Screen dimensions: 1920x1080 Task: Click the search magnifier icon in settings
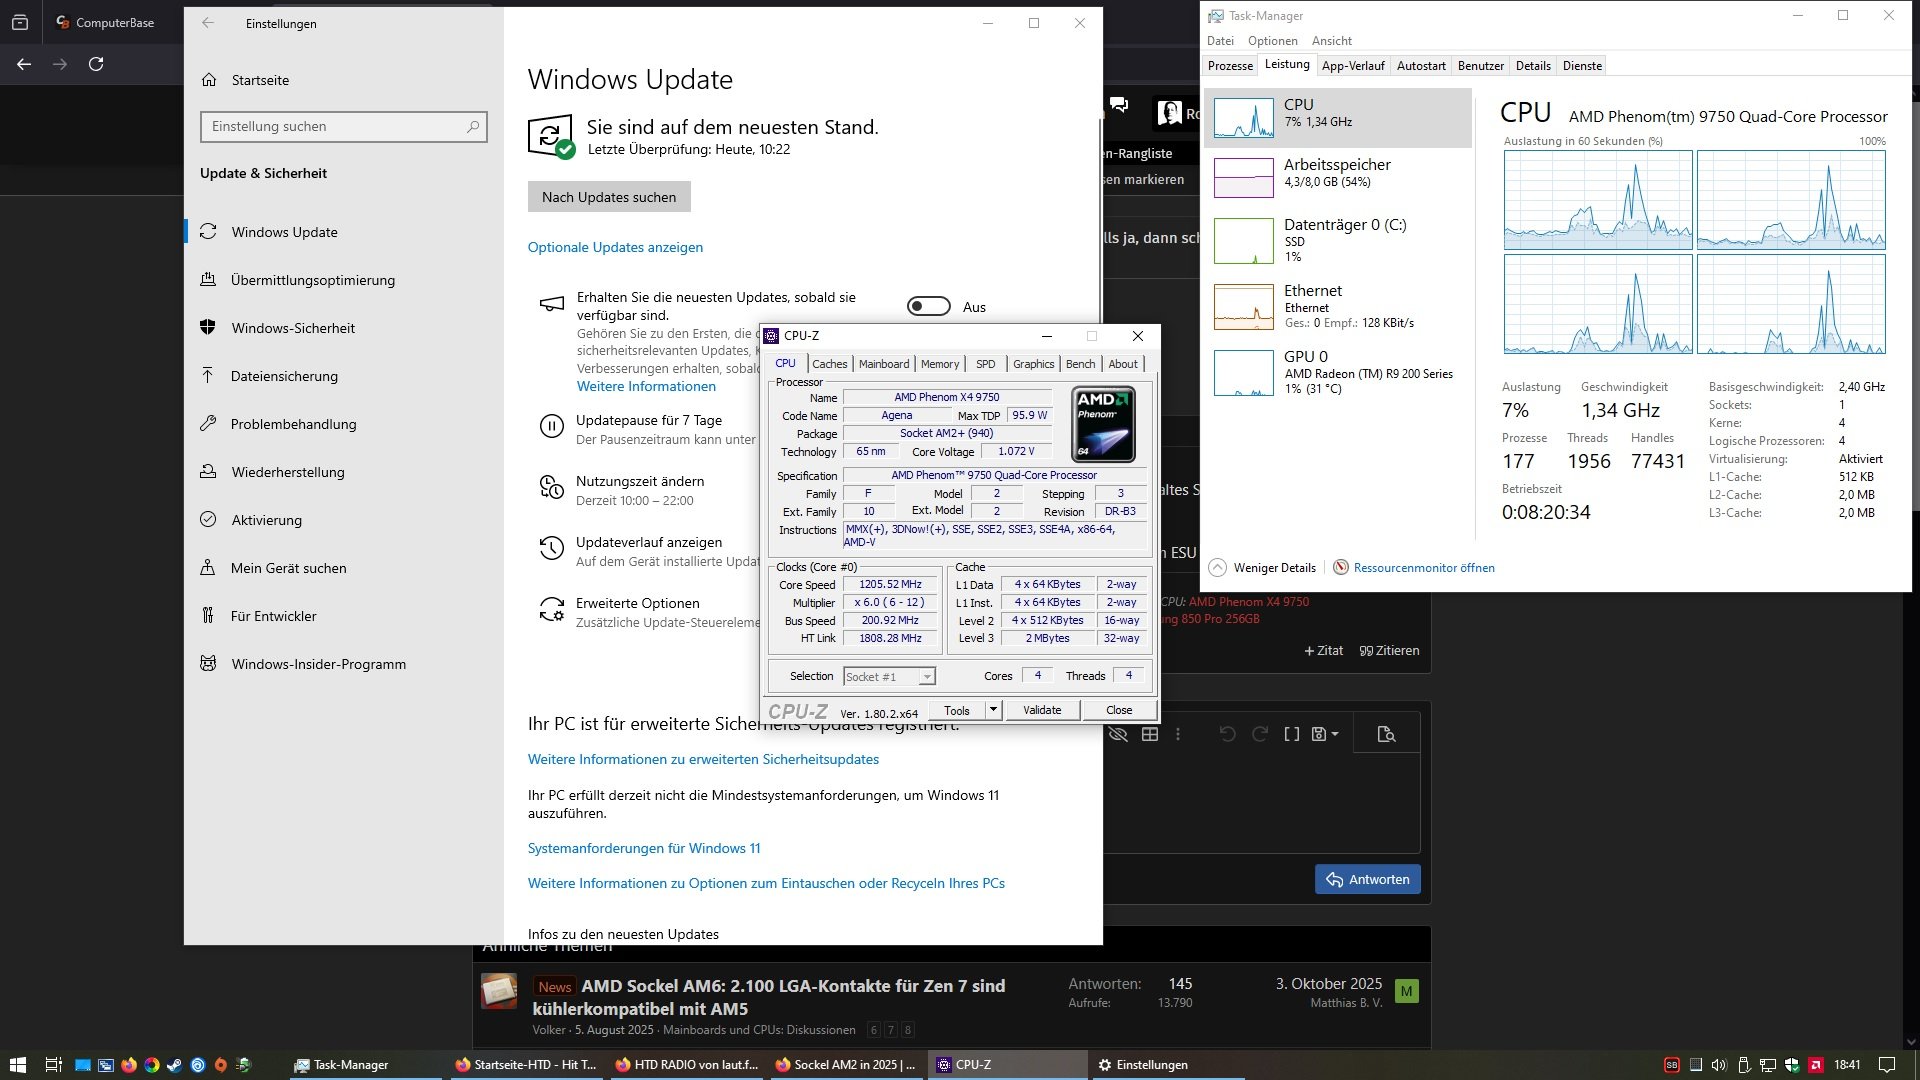473,127
